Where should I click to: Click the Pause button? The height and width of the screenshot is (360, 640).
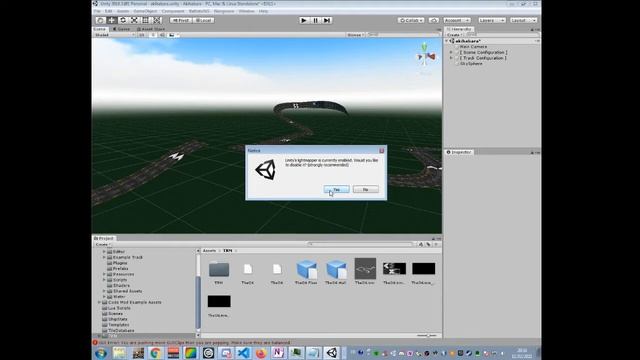(315, 20)
